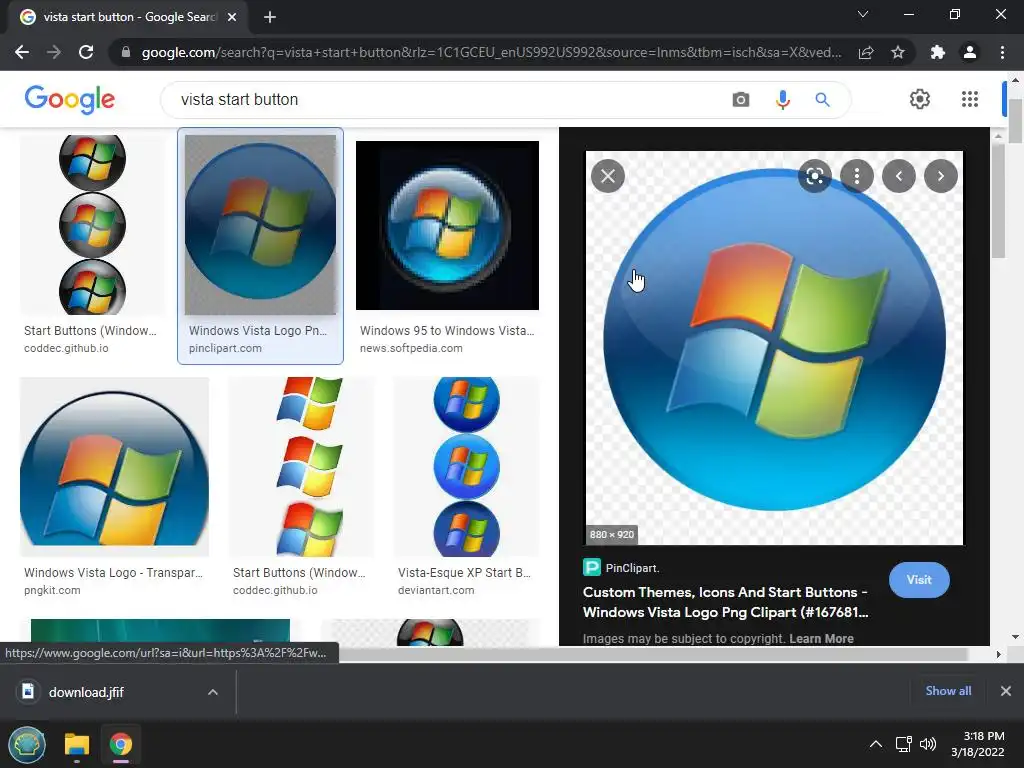Open preview panel three-dot options
This screenshot has width=1024, height=768.
point(857,176)
